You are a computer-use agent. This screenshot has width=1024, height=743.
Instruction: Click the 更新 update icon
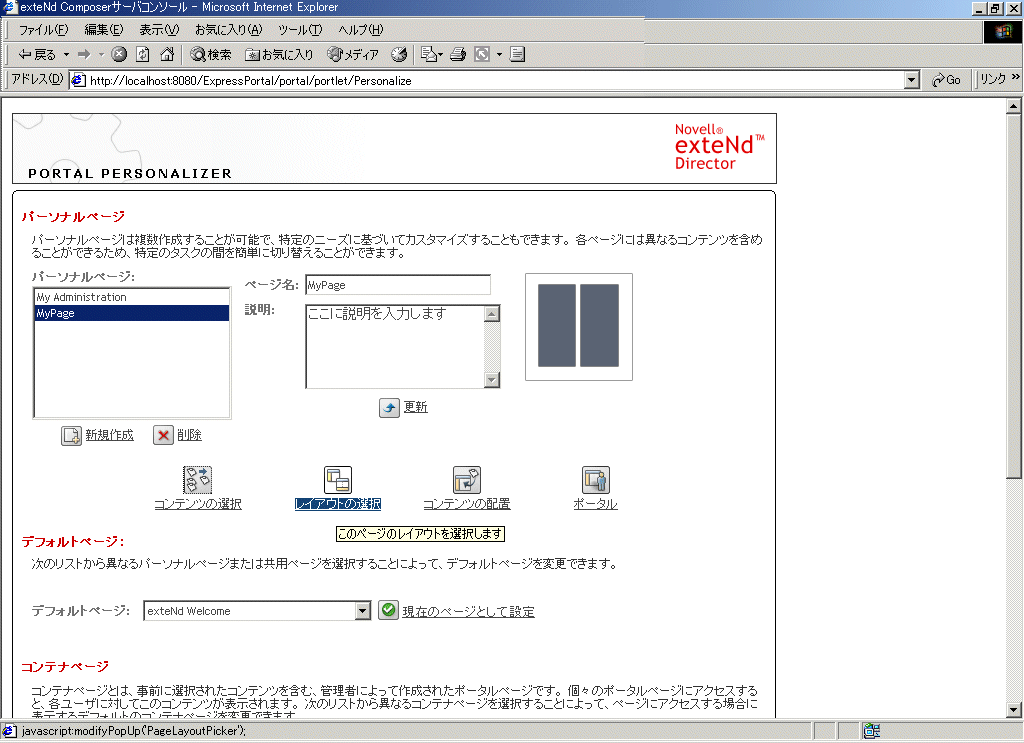(x=389, y=407)
